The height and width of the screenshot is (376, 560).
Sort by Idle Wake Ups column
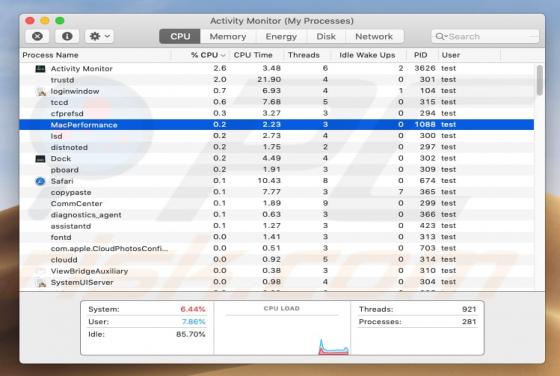(x=368, y=55)
